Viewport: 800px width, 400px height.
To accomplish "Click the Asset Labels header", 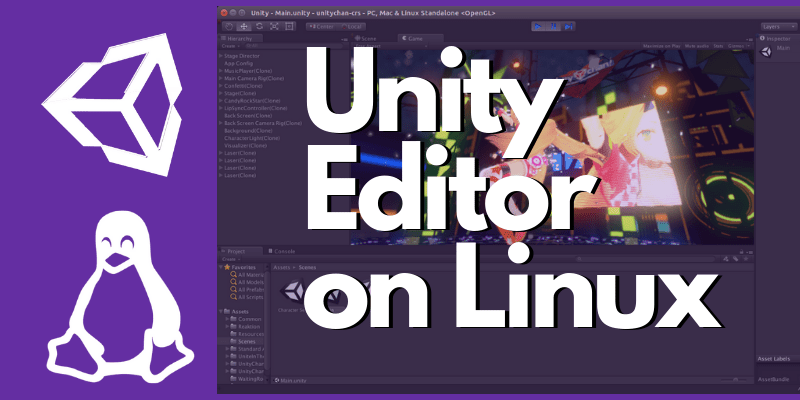I will click(x=774, y=359).
